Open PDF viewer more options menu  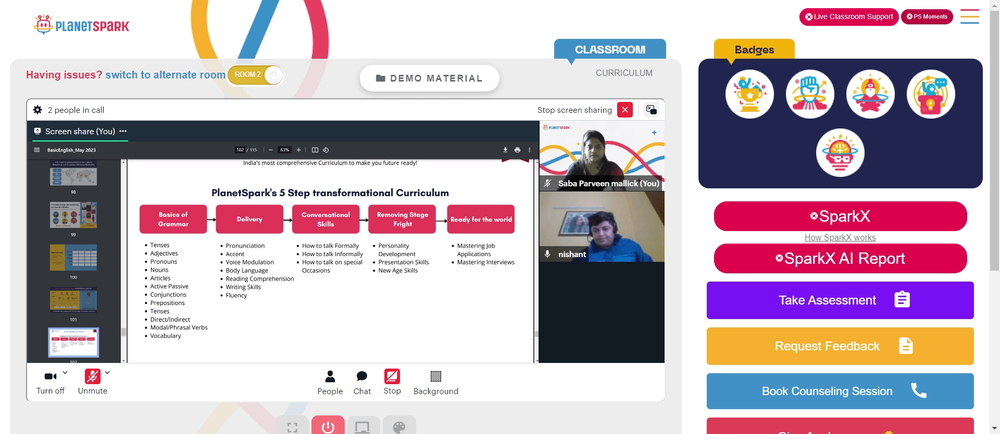[529, 150]
